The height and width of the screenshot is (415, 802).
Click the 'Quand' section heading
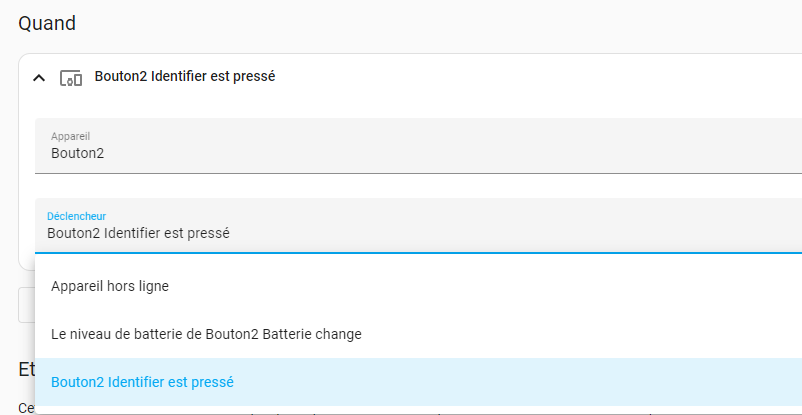47,23
